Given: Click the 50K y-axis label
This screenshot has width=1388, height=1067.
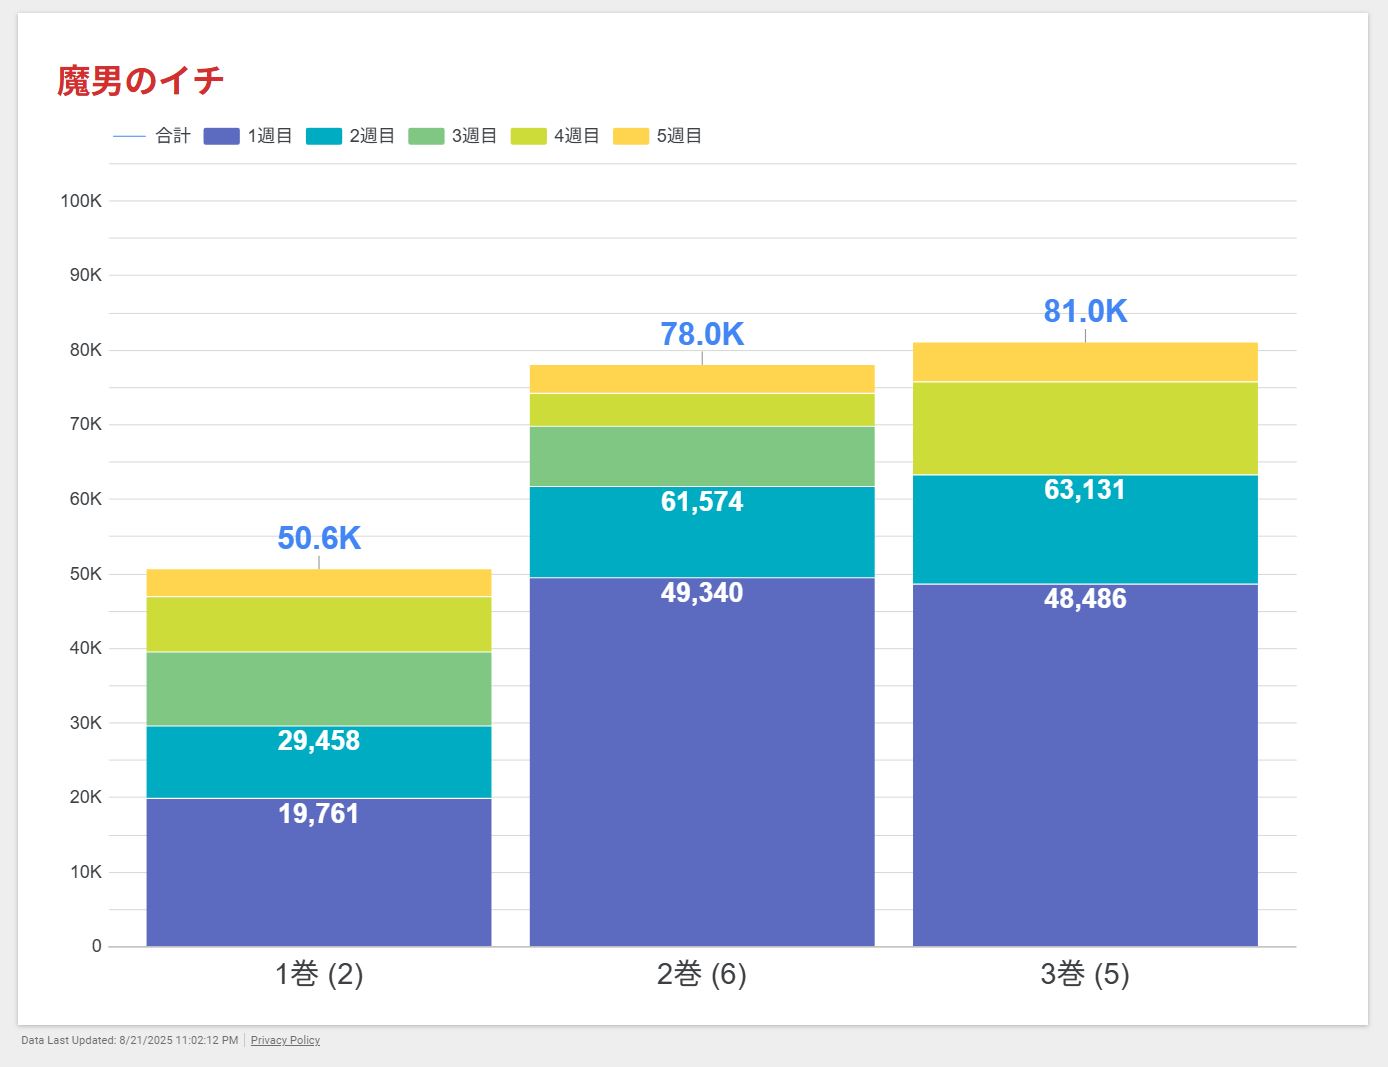Looking at the screenshot, I should pos(86,574).
